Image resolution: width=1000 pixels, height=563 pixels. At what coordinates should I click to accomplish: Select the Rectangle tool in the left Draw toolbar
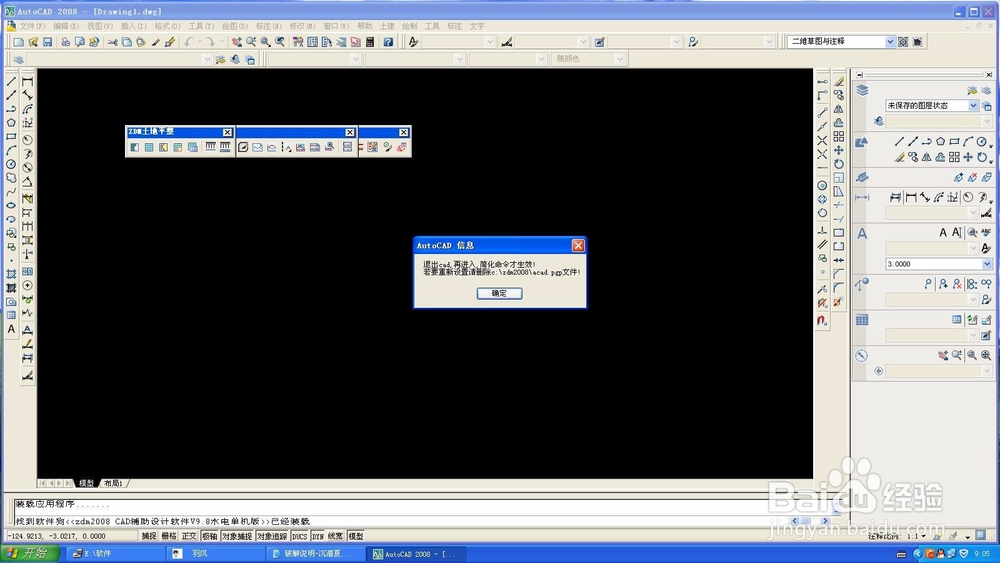click(11, 136)
